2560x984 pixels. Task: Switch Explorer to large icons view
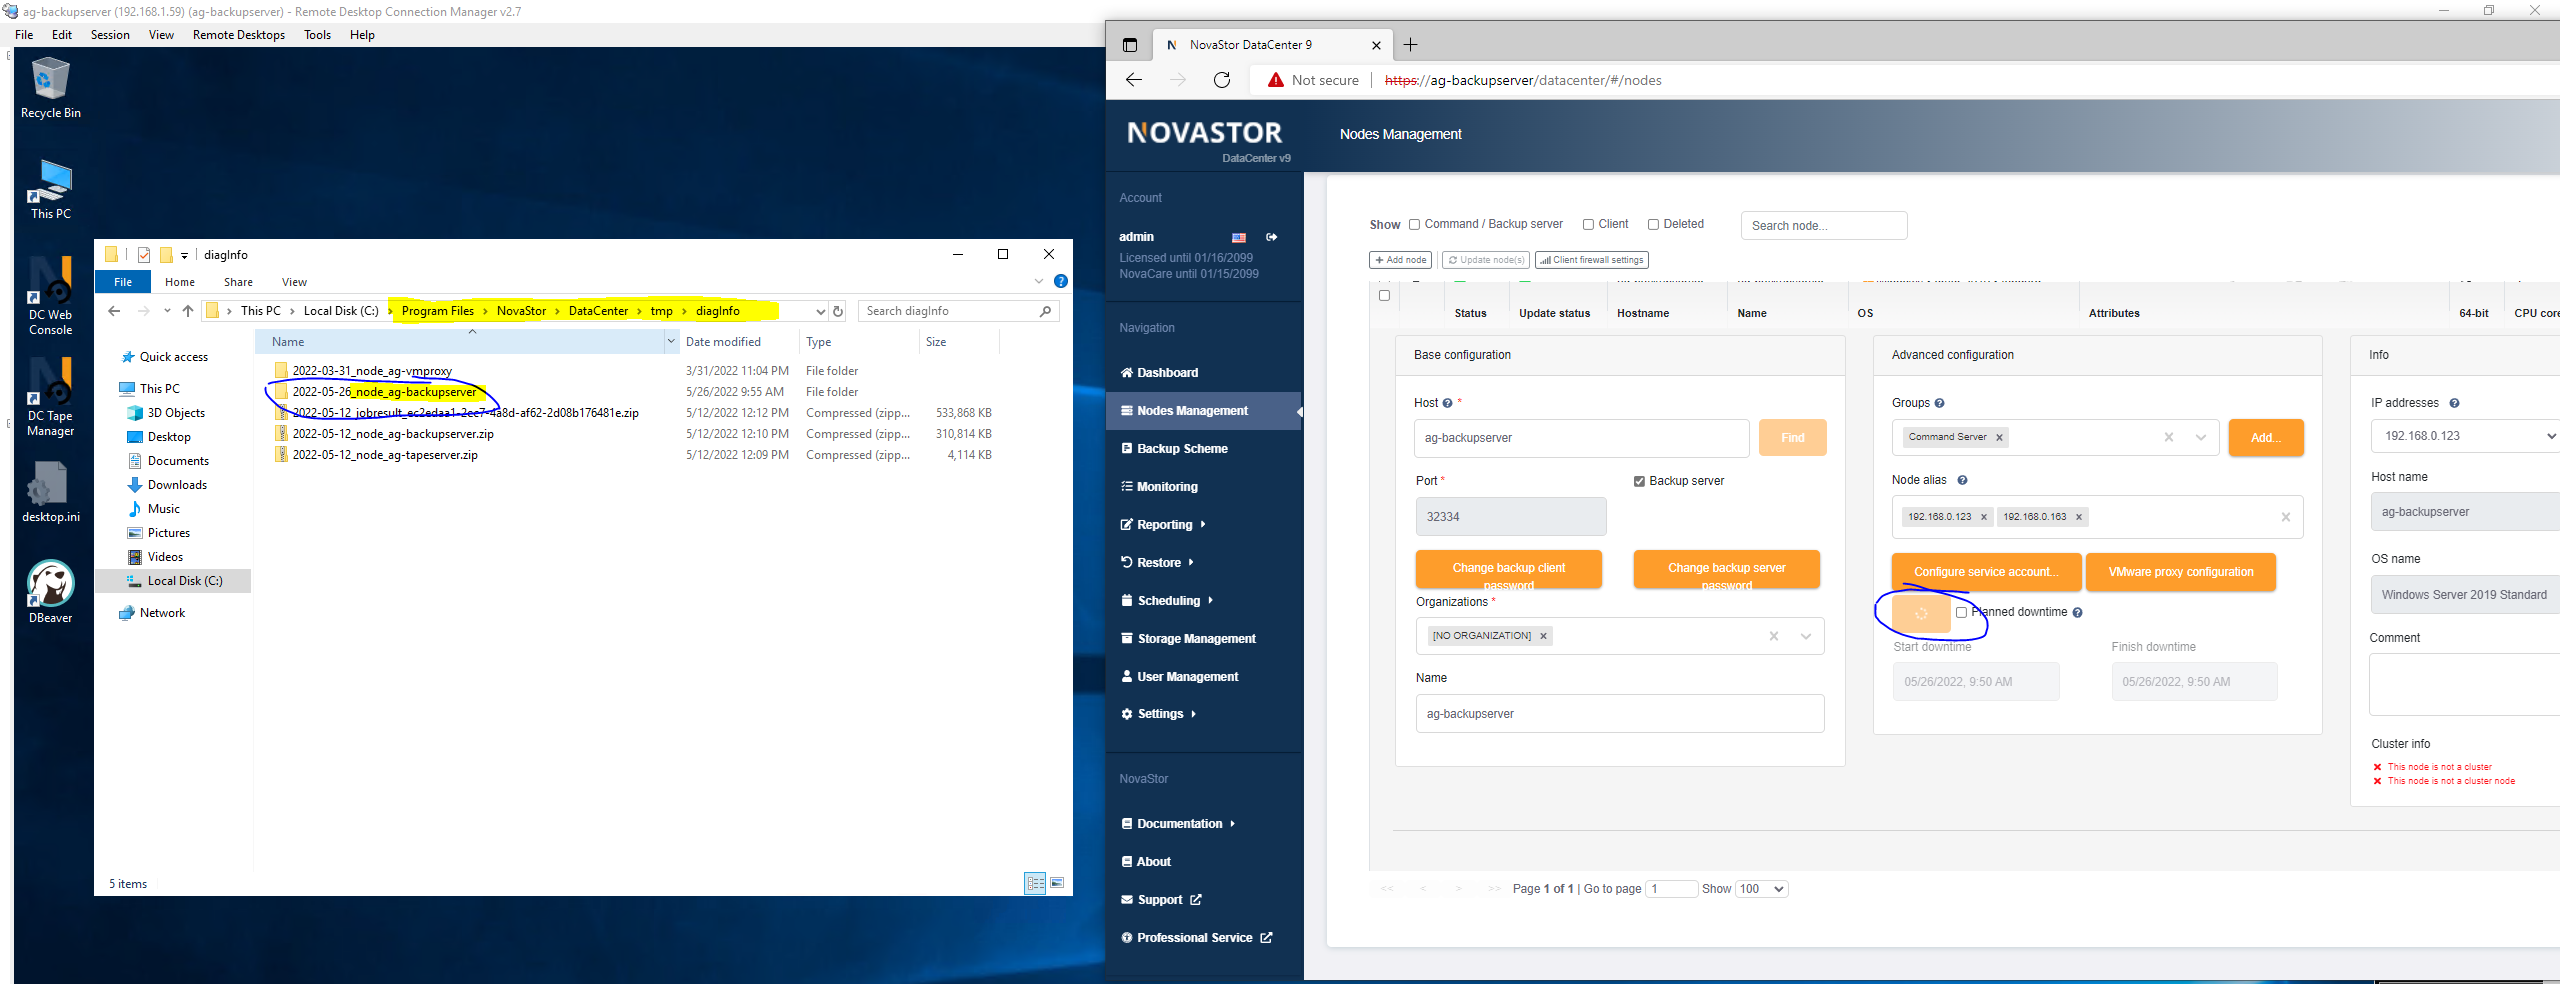pyautogui.click(x=1057, y=883)
